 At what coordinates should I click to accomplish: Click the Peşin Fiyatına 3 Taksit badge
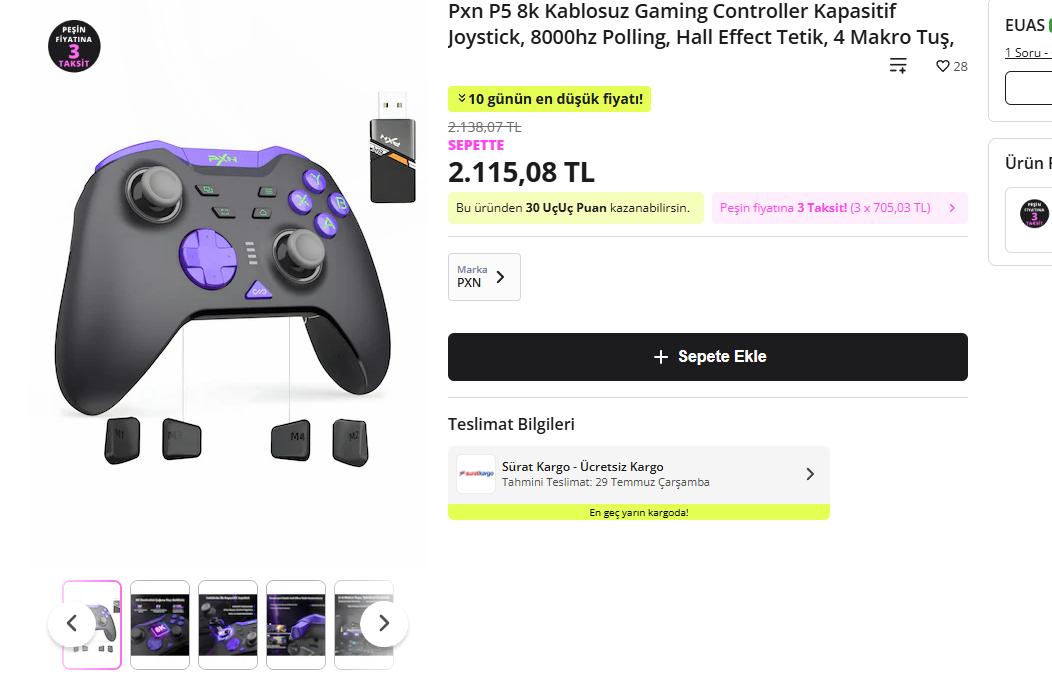point(74,46)
